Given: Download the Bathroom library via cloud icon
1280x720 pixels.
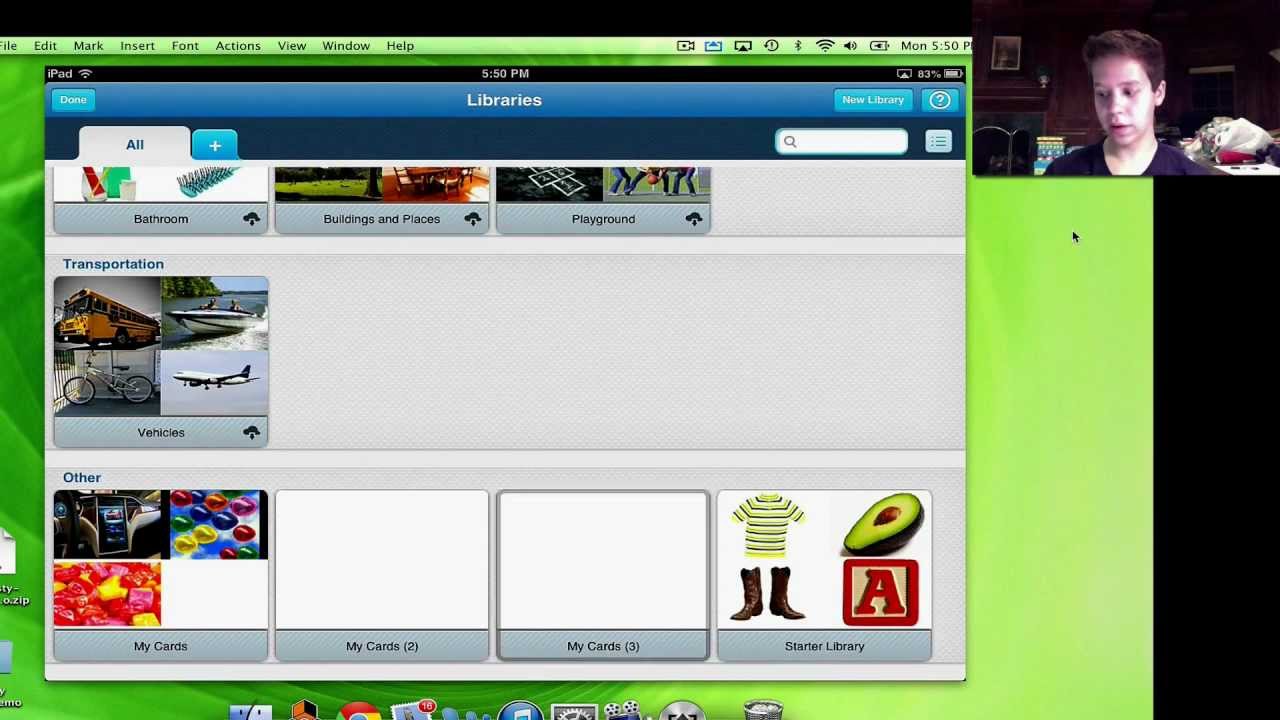Looking at the screenshot, I should (x=251, y=219).
